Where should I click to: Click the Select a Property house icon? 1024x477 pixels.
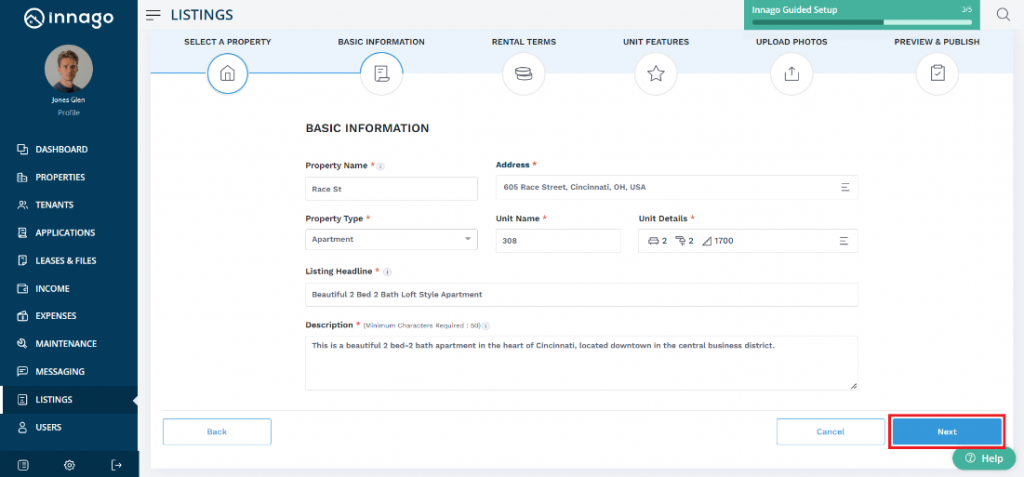[x=228, y=74]
